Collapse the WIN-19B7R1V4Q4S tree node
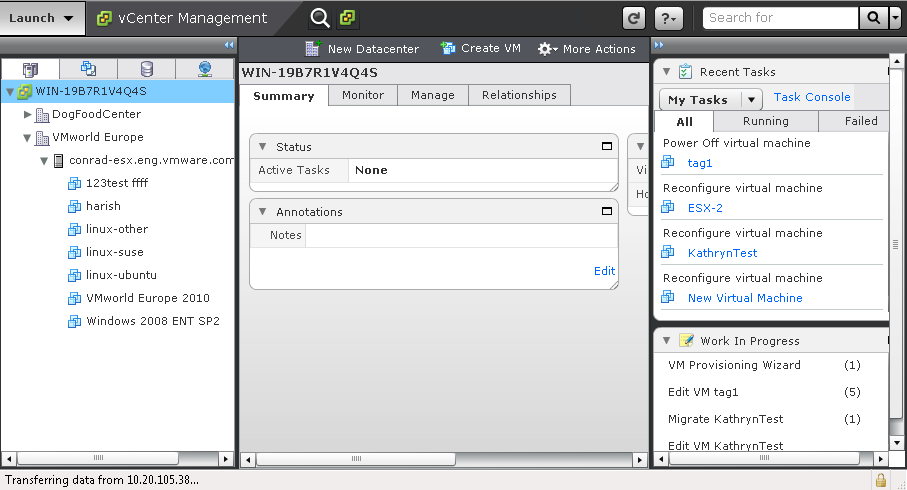 coord(10,91)
